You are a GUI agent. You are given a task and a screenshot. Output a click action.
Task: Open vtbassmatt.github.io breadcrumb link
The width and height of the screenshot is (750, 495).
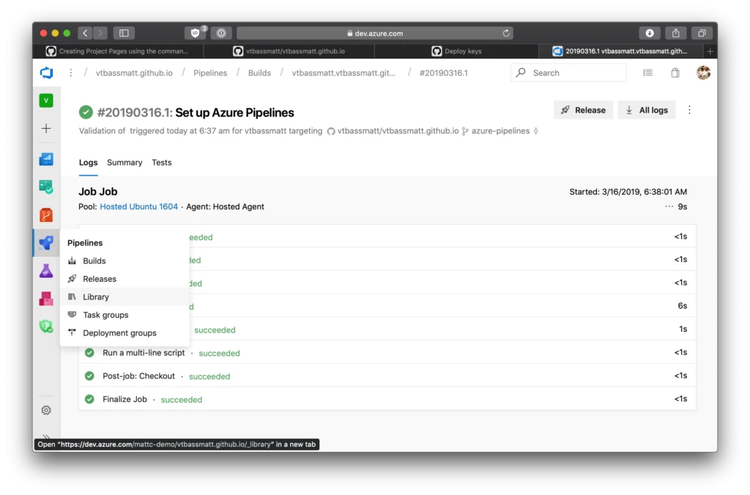pos(134,73)
